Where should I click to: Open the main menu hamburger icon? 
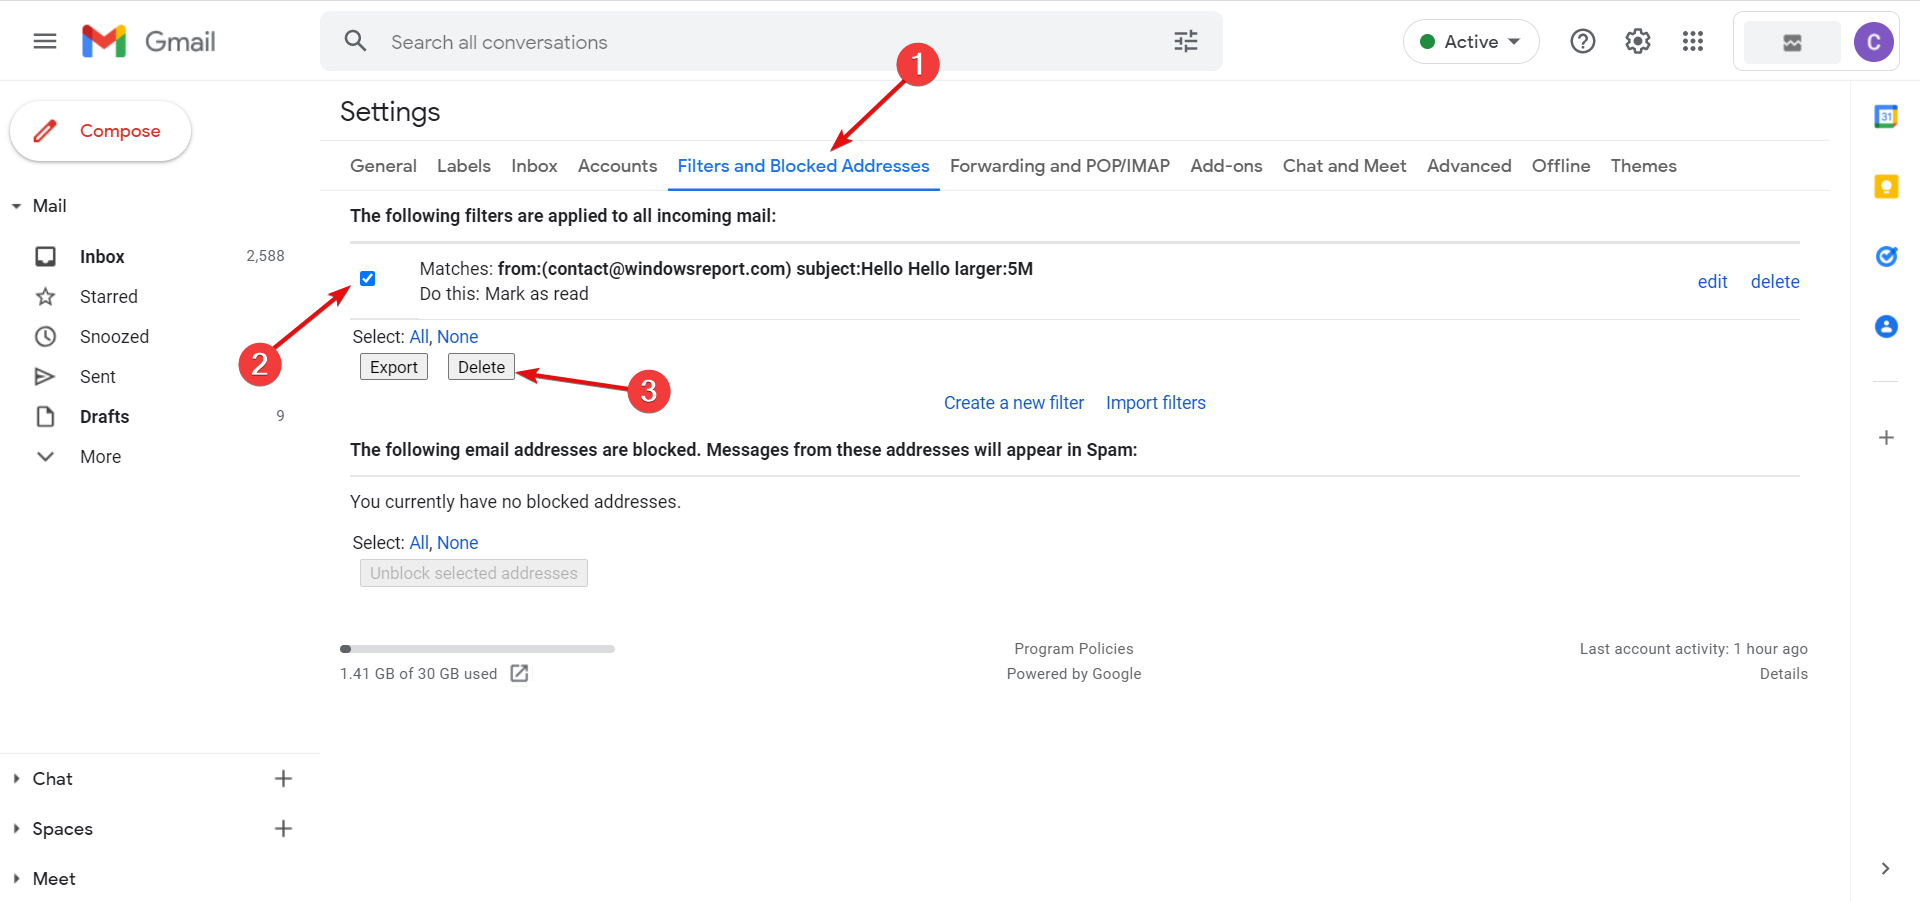click(x=45, y=41)
